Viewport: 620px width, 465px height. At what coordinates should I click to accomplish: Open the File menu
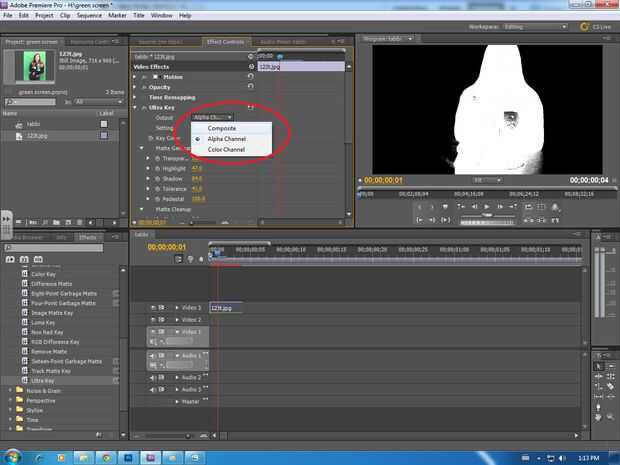pos(8,15)
